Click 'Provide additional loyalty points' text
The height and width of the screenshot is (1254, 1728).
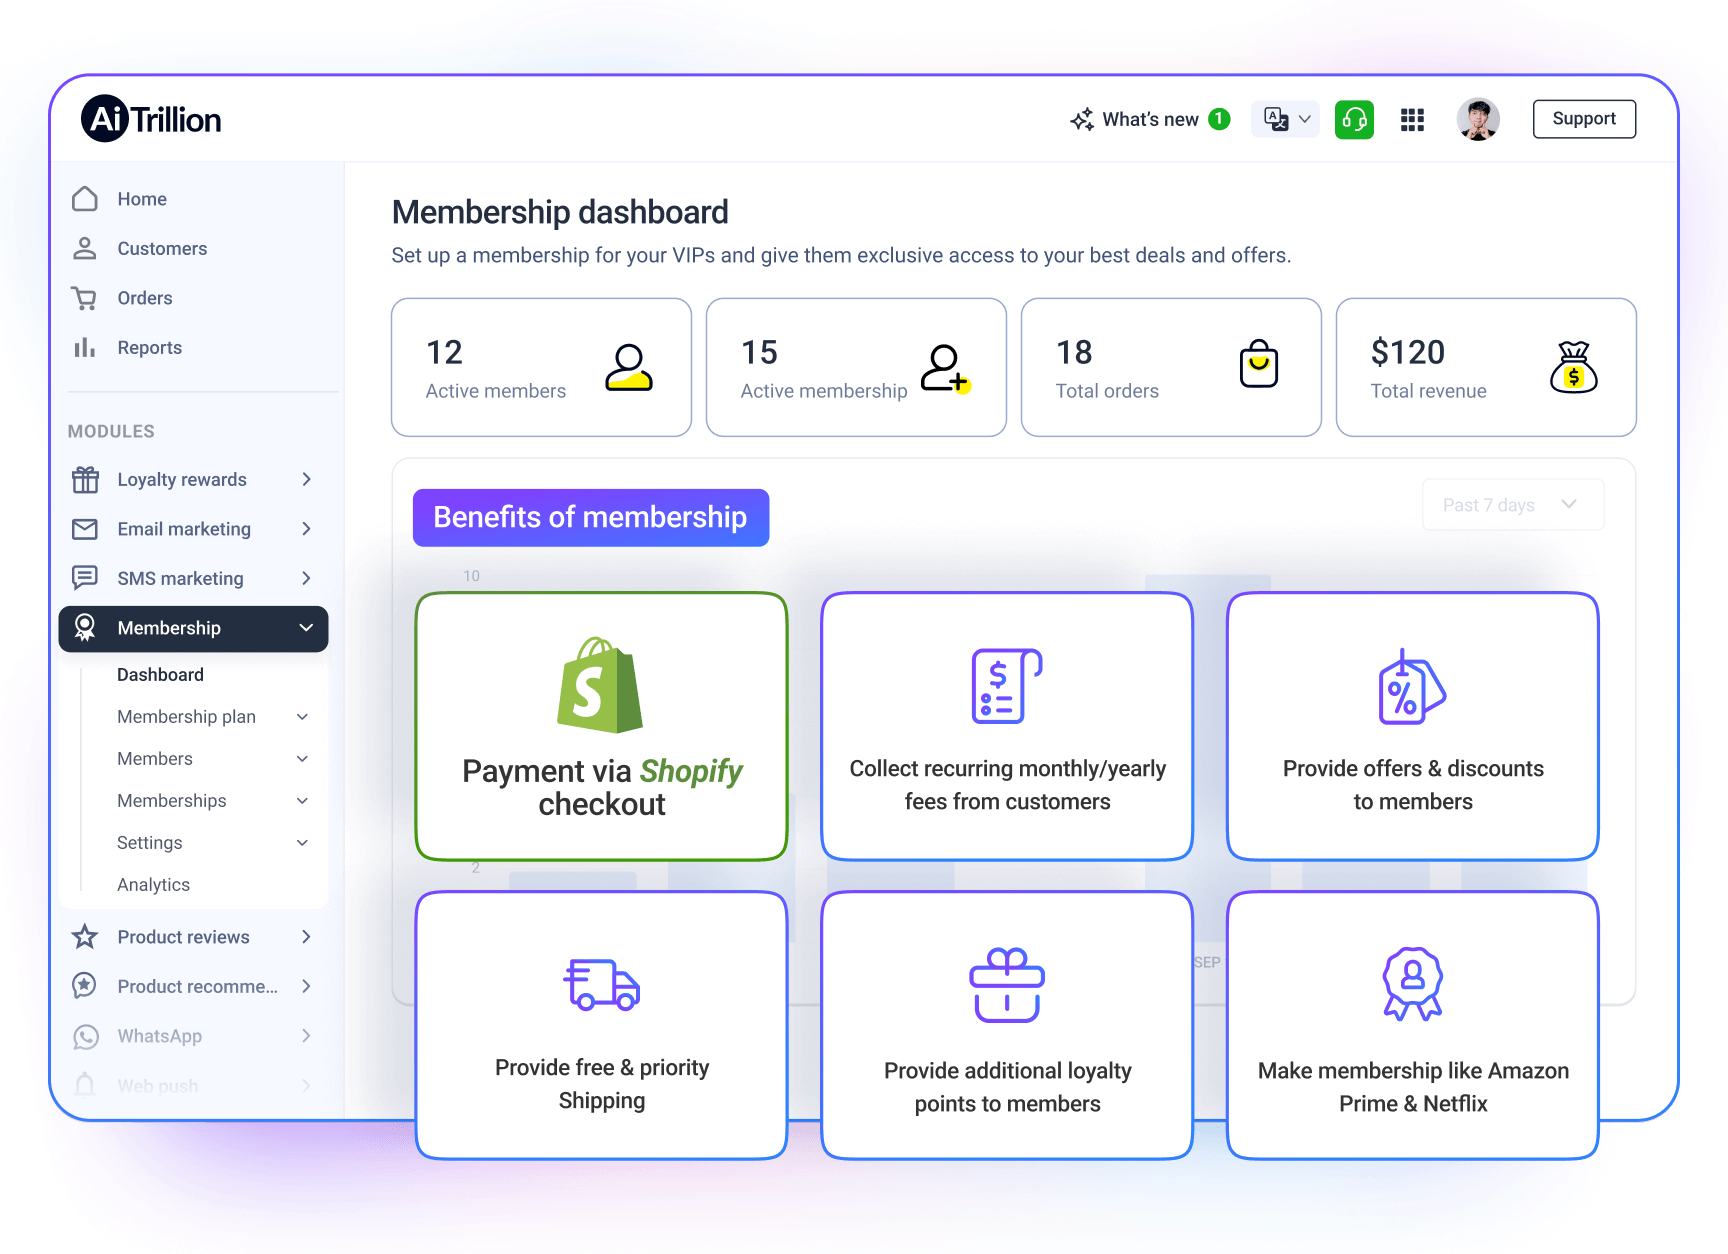coord(1008,1087)
